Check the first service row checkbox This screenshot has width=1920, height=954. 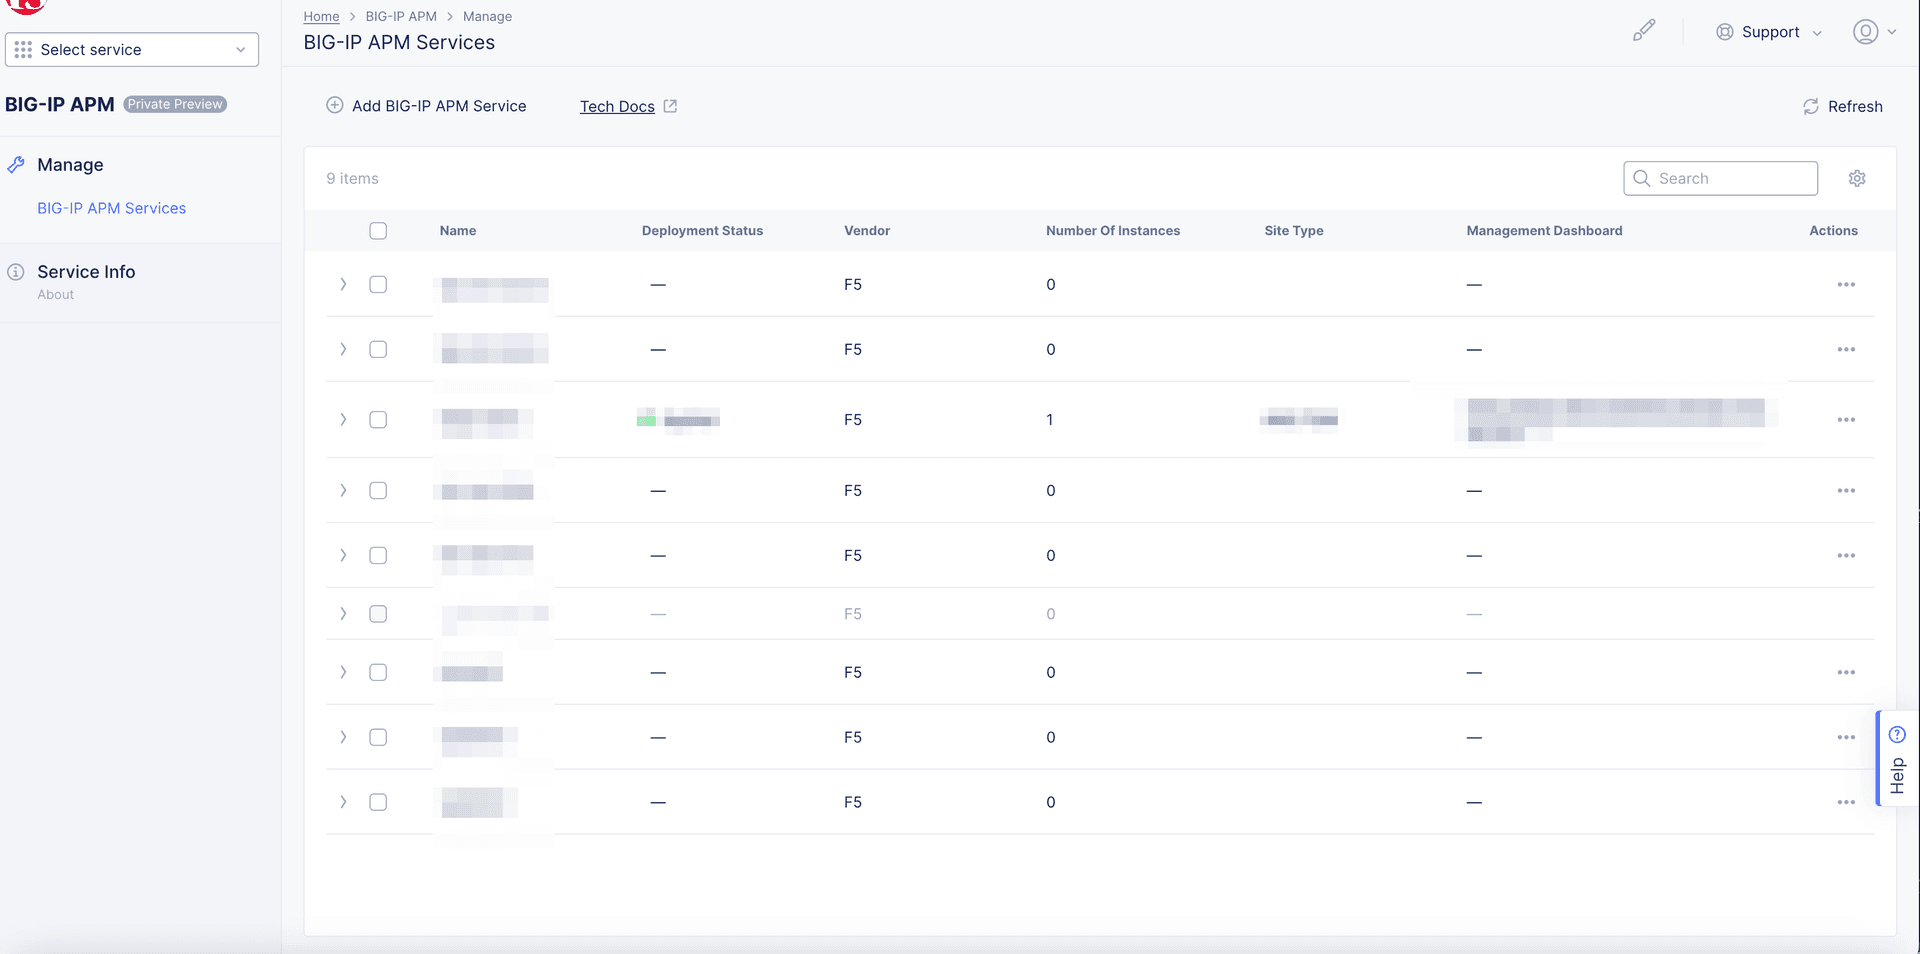pyautogui.click(x=378, y=284)
